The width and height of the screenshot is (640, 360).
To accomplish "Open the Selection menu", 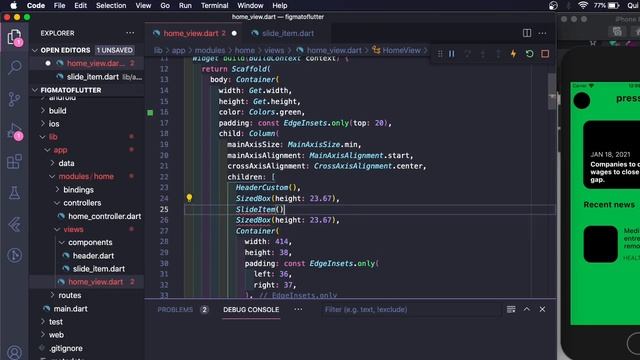I will pyautogui.click(x=111, y=5).
